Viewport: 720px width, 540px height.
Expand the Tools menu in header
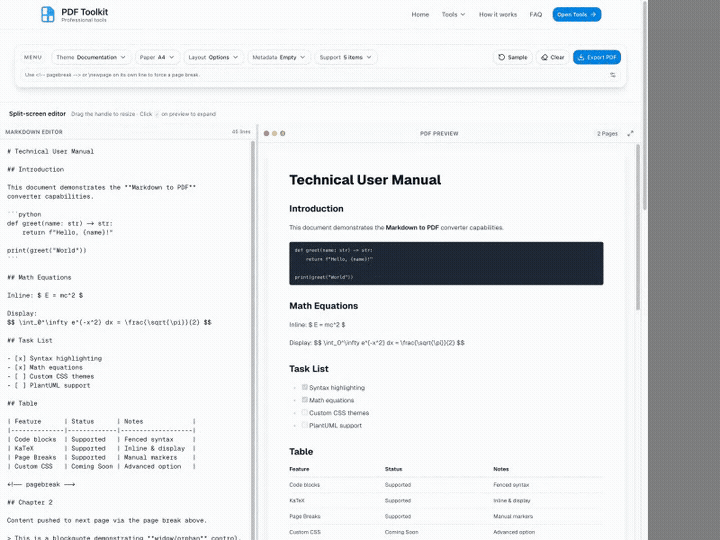pyautogui.click(x=453, y=14)
